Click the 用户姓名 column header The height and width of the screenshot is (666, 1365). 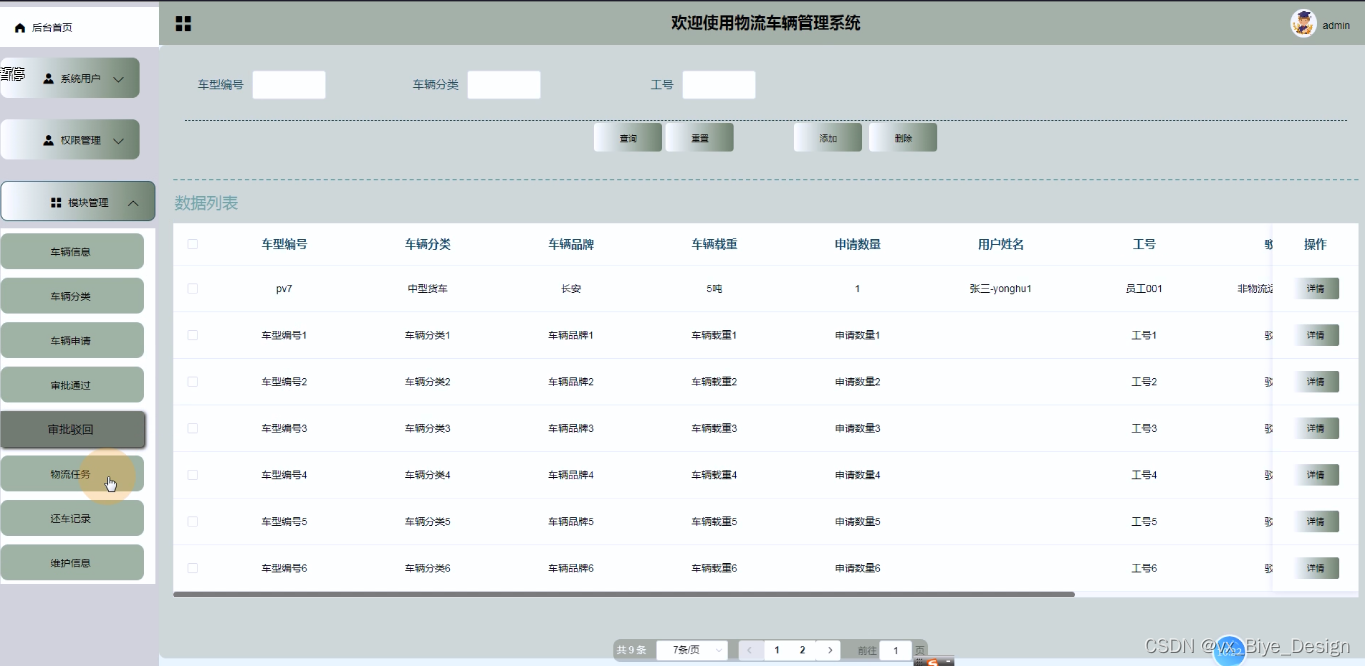[x=1001, y=244]
